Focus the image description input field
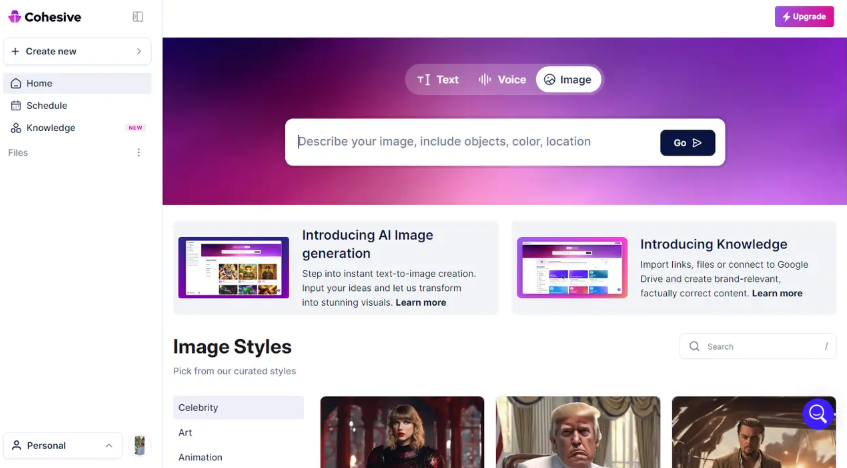 click(x=474, y=142)
